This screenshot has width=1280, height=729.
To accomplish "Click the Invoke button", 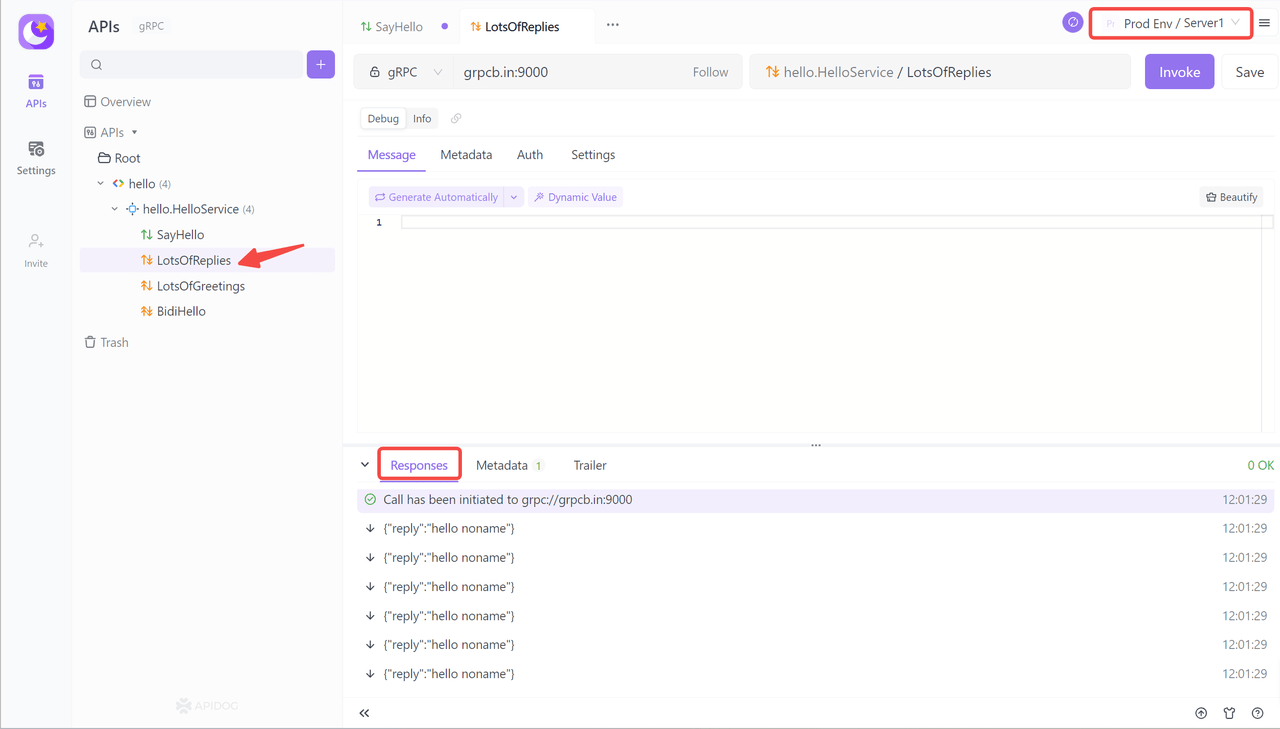I will point(1179,71).
